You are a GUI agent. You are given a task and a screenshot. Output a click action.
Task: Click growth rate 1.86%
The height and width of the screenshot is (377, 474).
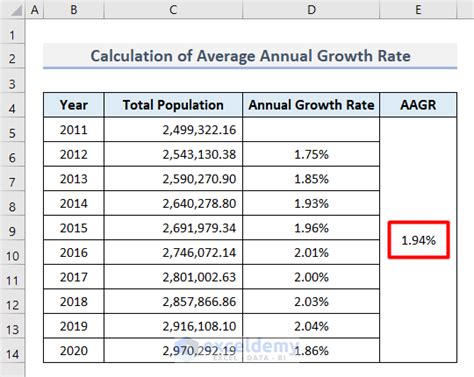(x=311, y=351)
